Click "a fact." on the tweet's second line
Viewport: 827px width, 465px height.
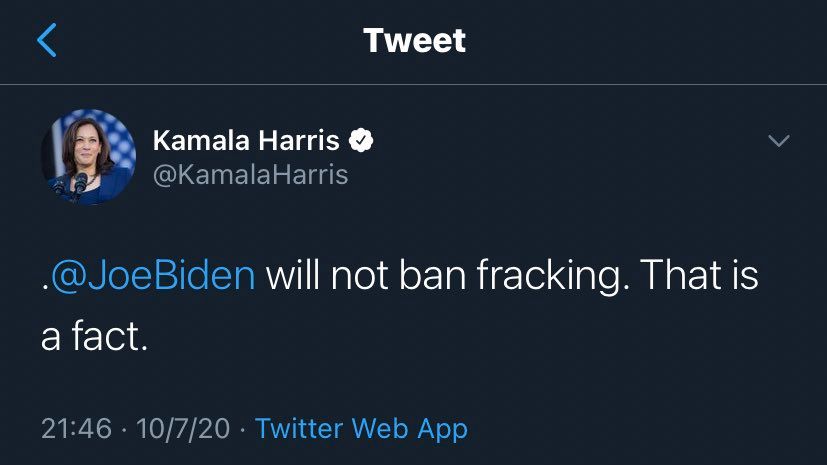click(x=94, y=336)
